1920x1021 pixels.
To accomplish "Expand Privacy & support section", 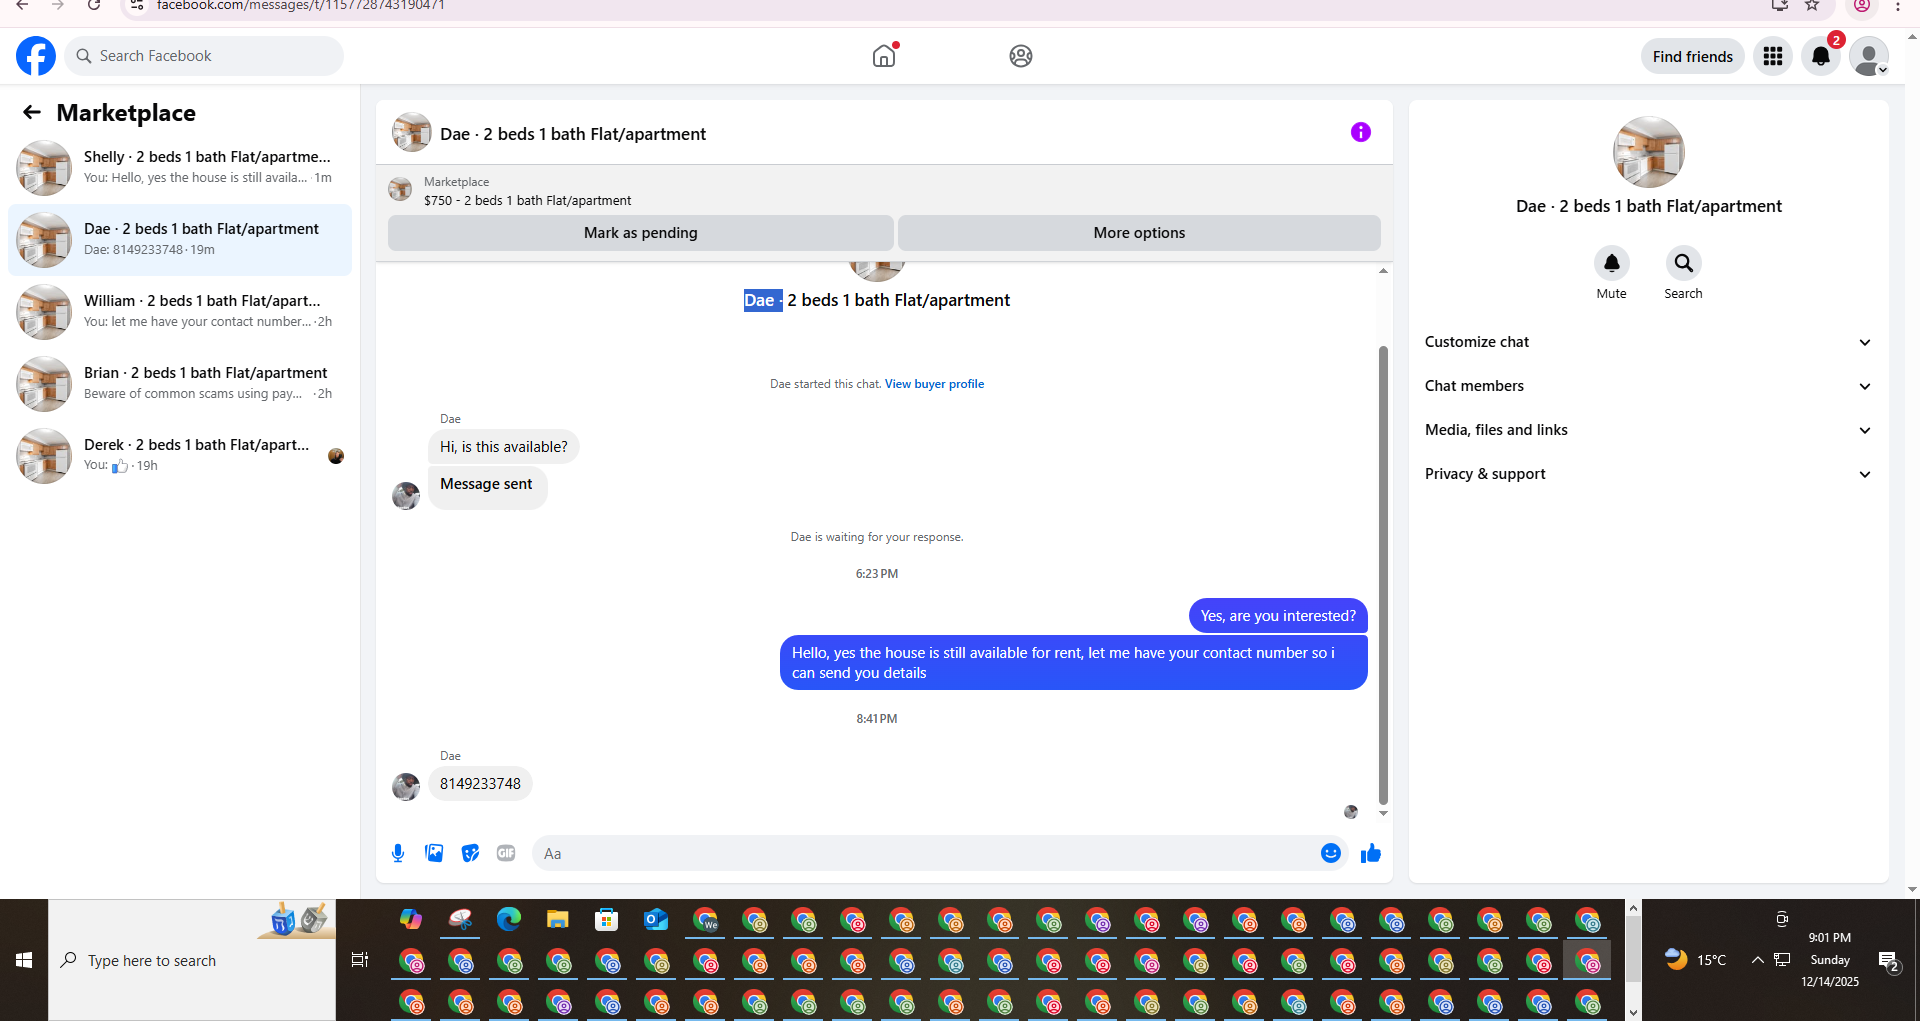I will 1648,474.
